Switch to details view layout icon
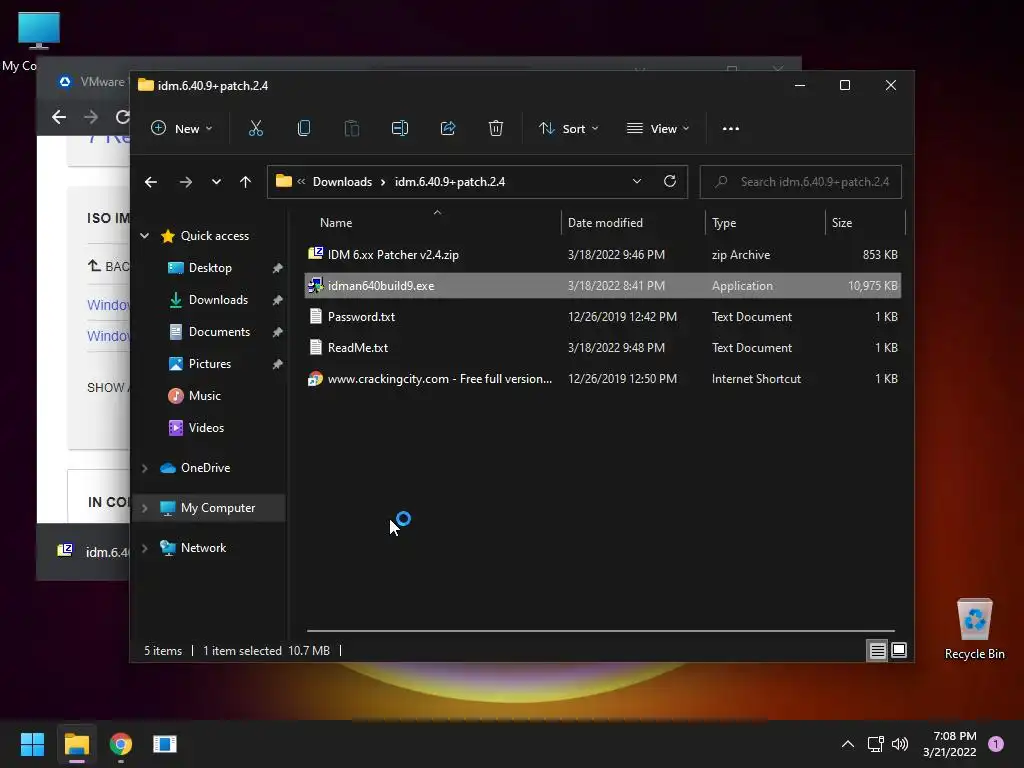This screenshot has height=768, width=1024. (877, 650)
